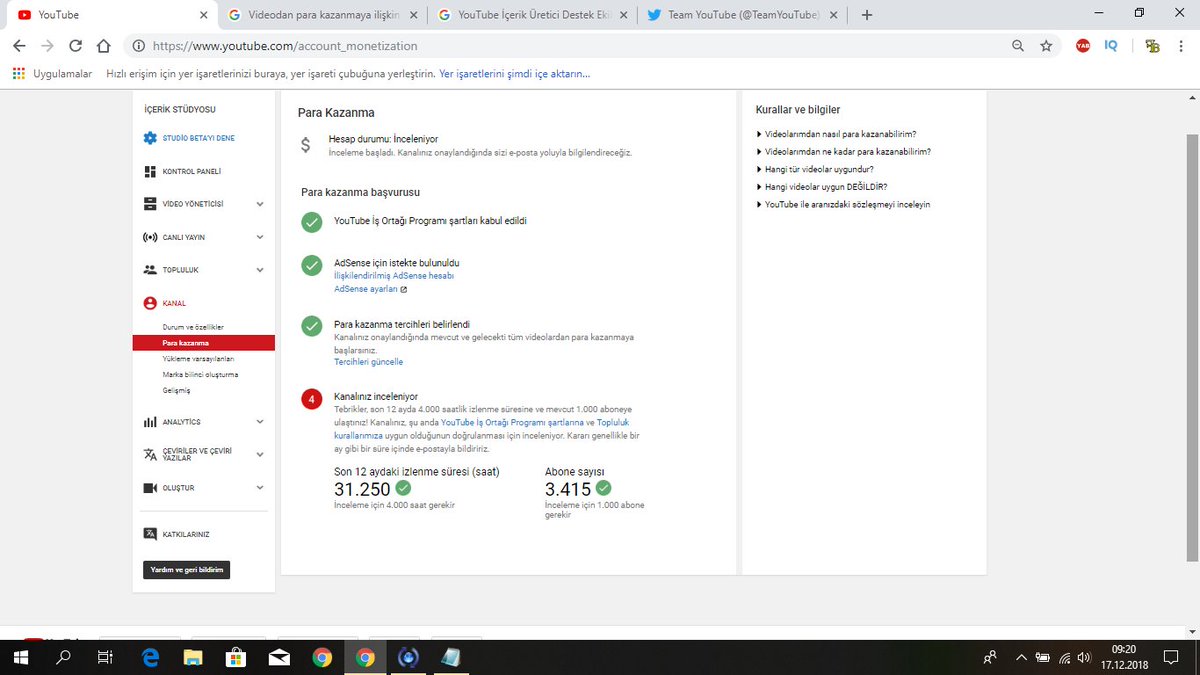
Task: Click the IQ extension icon
Action: click(x=1110, y=45)
